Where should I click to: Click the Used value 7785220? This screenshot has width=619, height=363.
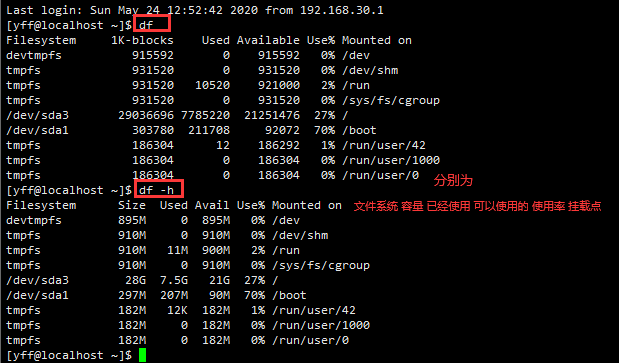coord(205,115)
